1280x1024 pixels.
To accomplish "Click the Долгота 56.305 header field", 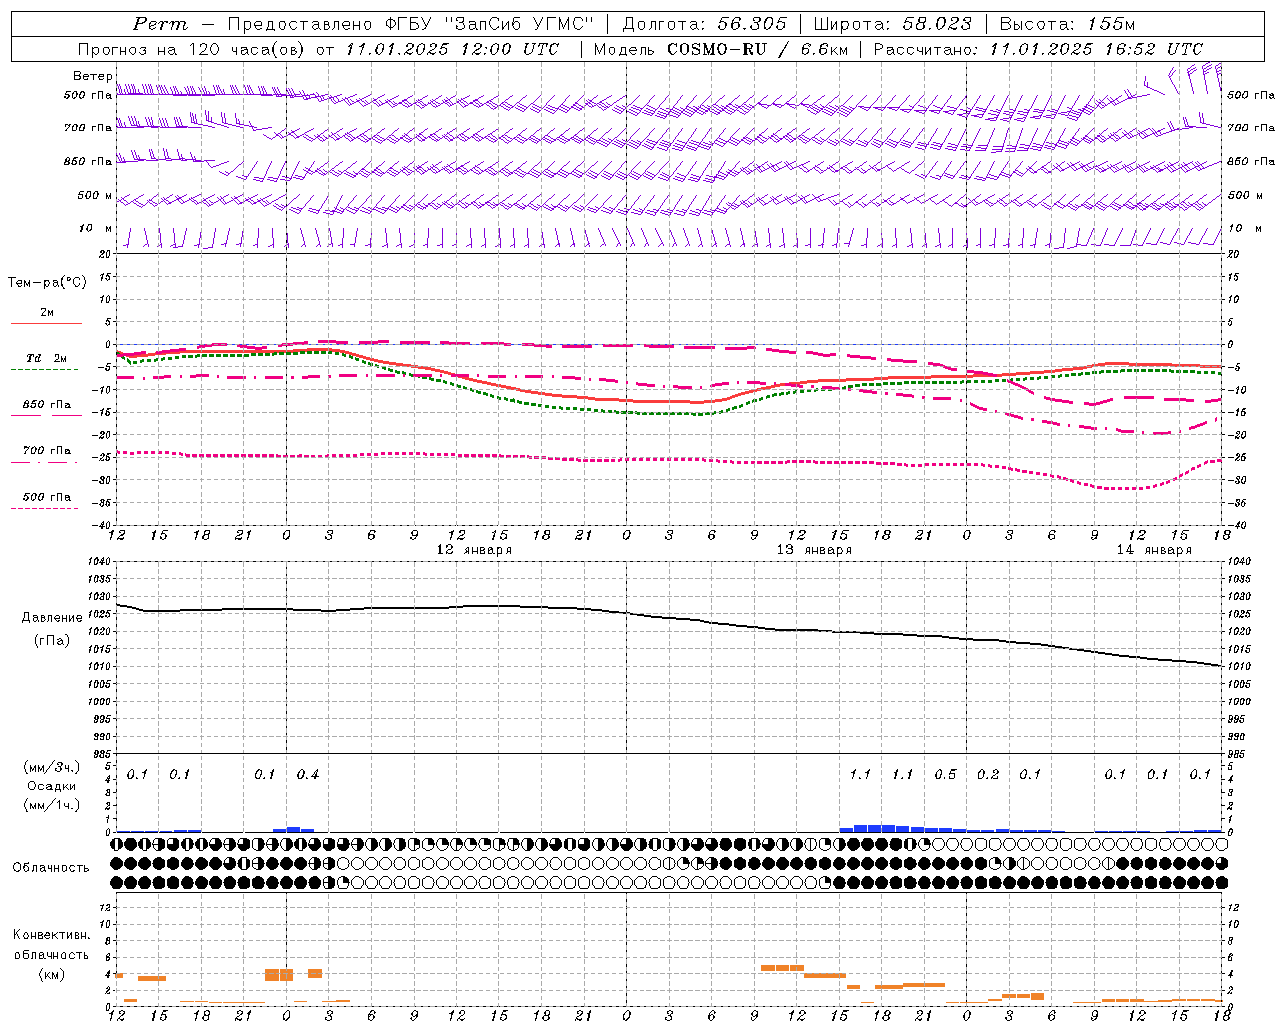I will 704,24.
